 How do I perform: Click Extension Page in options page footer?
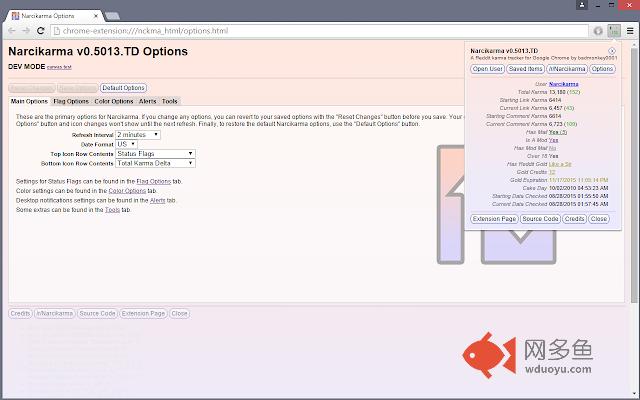pyautogui.click(x=143, y=313)
